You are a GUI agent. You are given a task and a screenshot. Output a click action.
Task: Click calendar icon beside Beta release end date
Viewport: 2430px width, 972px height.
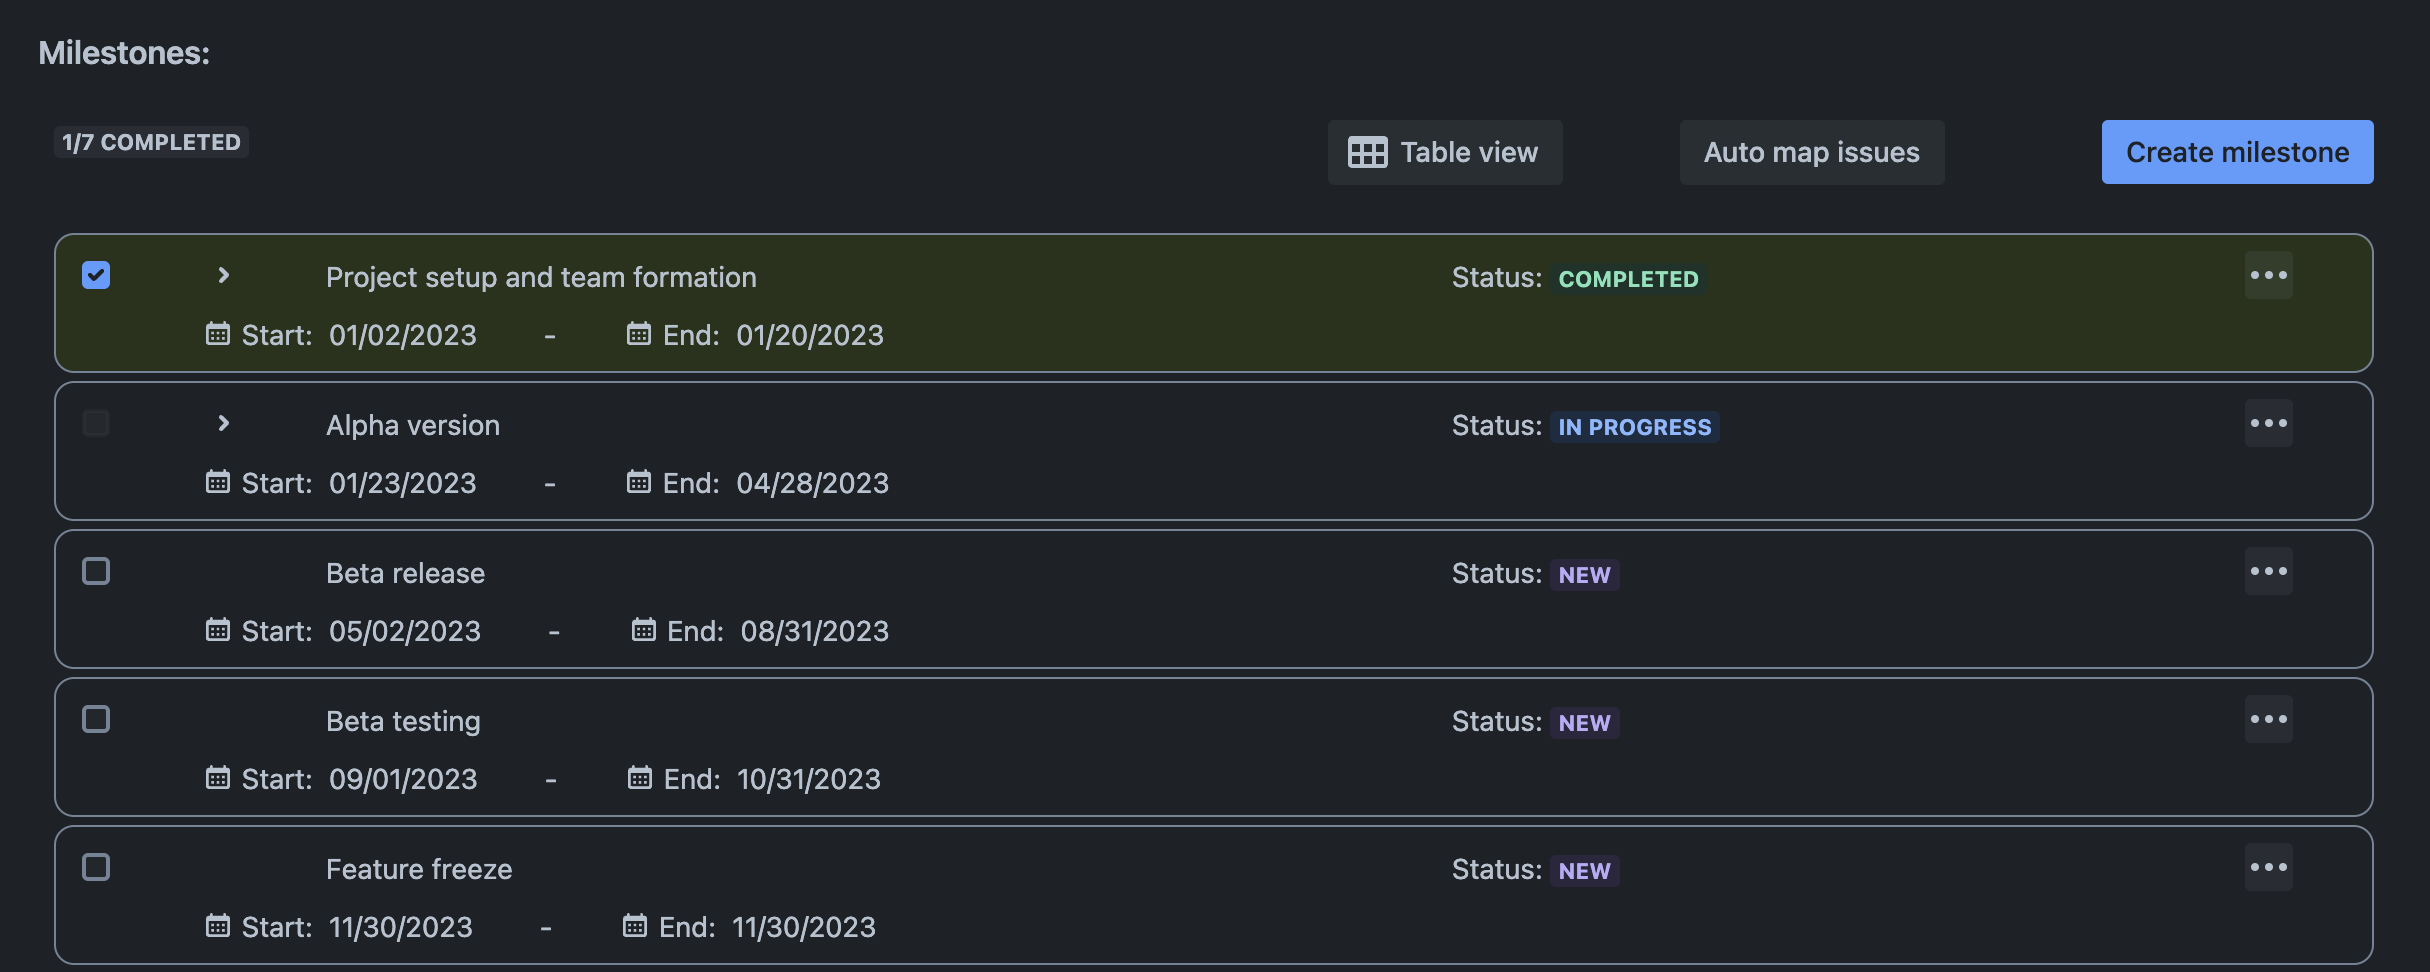click(x=643, y=630)
